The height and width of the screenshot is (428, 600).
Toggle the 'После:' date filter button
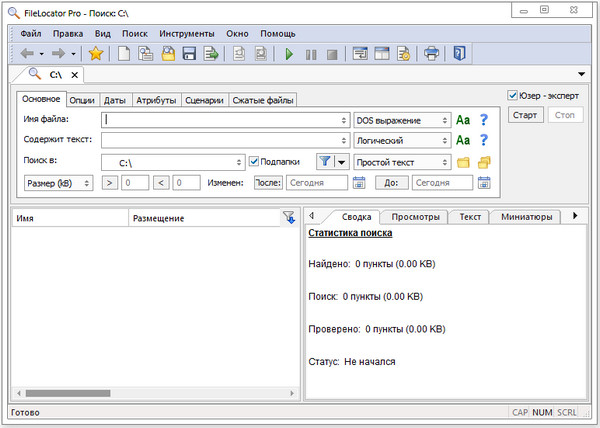[268, 182]
